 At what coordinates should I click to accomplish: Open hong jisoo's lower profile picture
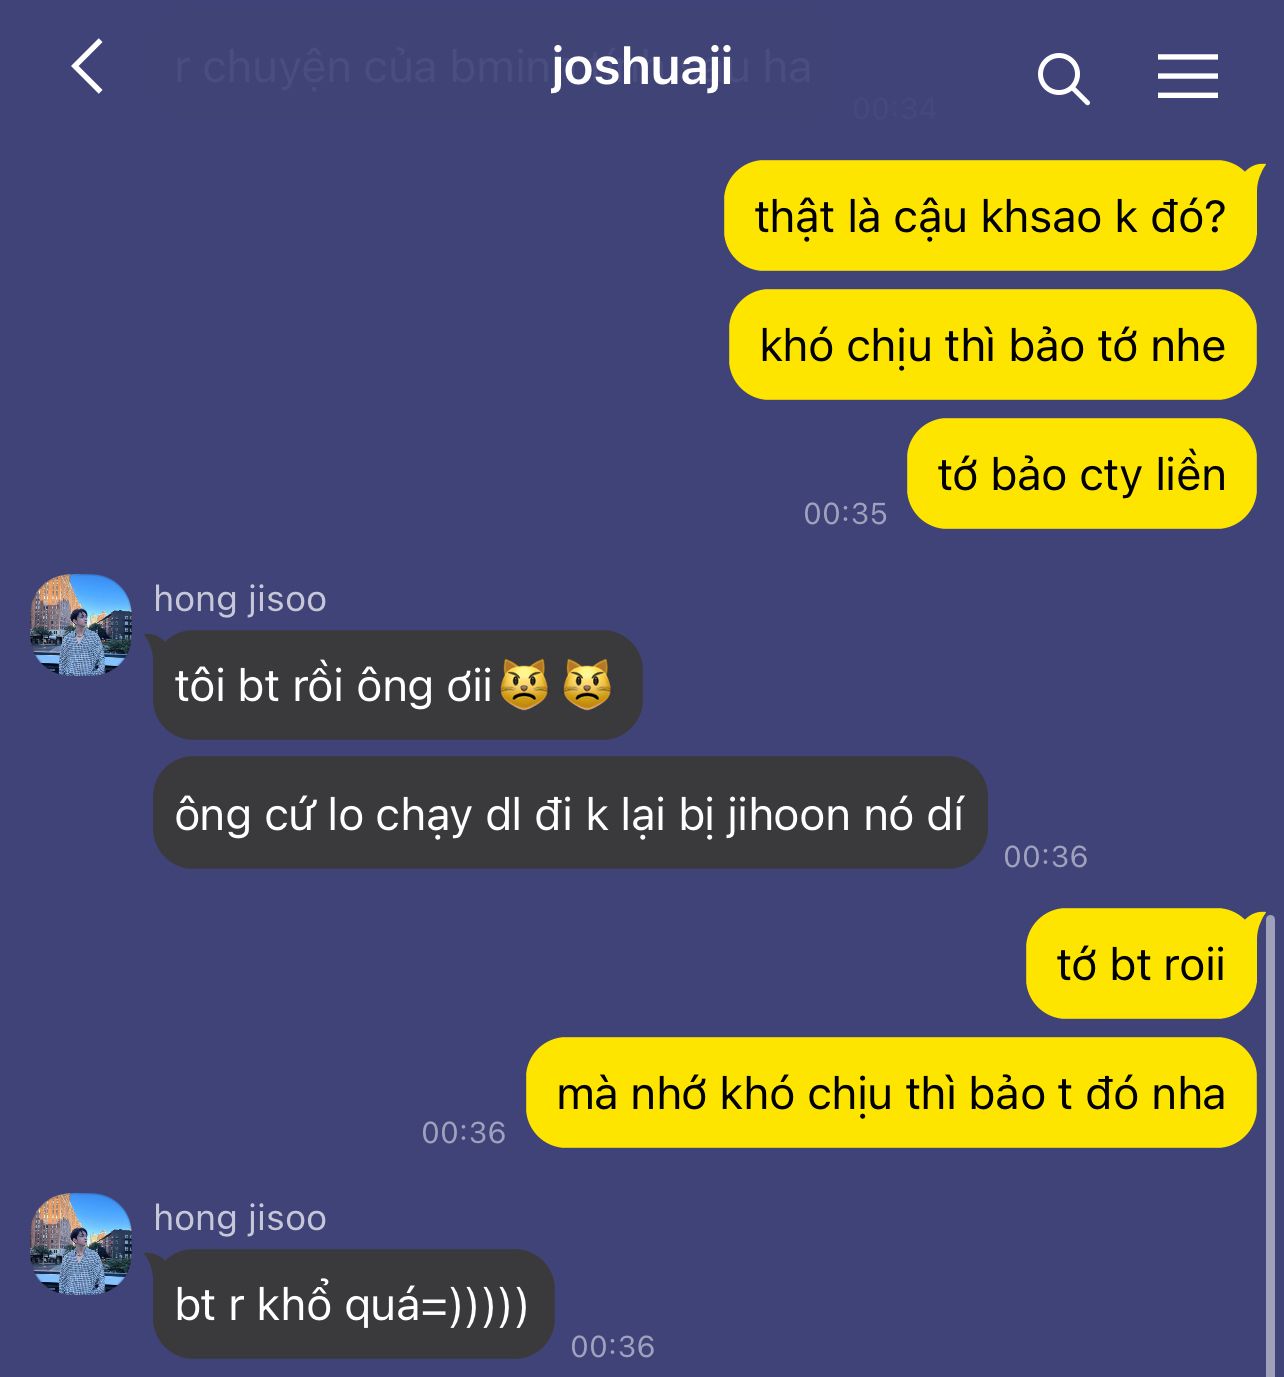pyautogui.click(x=81, y=1244)
